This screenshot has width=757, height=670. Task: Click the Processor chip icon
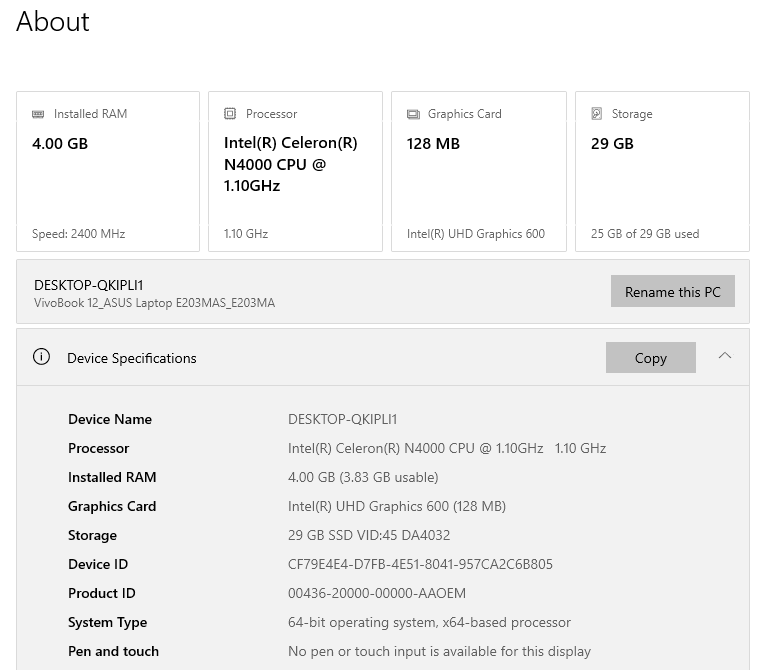pyautogui.click(x=230, y=114)
